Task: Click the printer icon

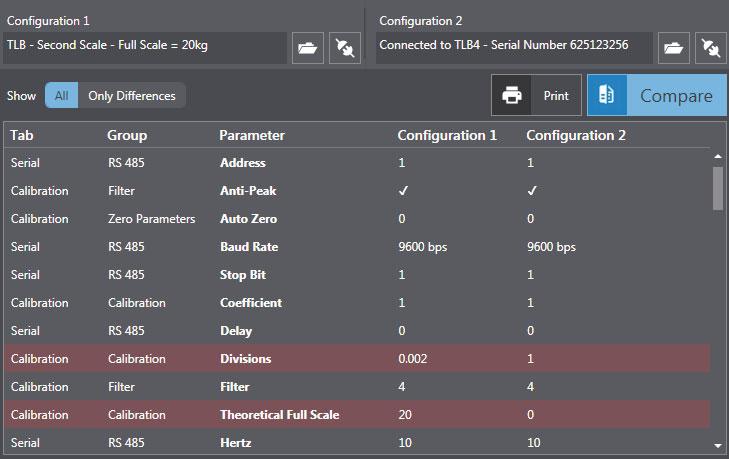Action: 512,96
